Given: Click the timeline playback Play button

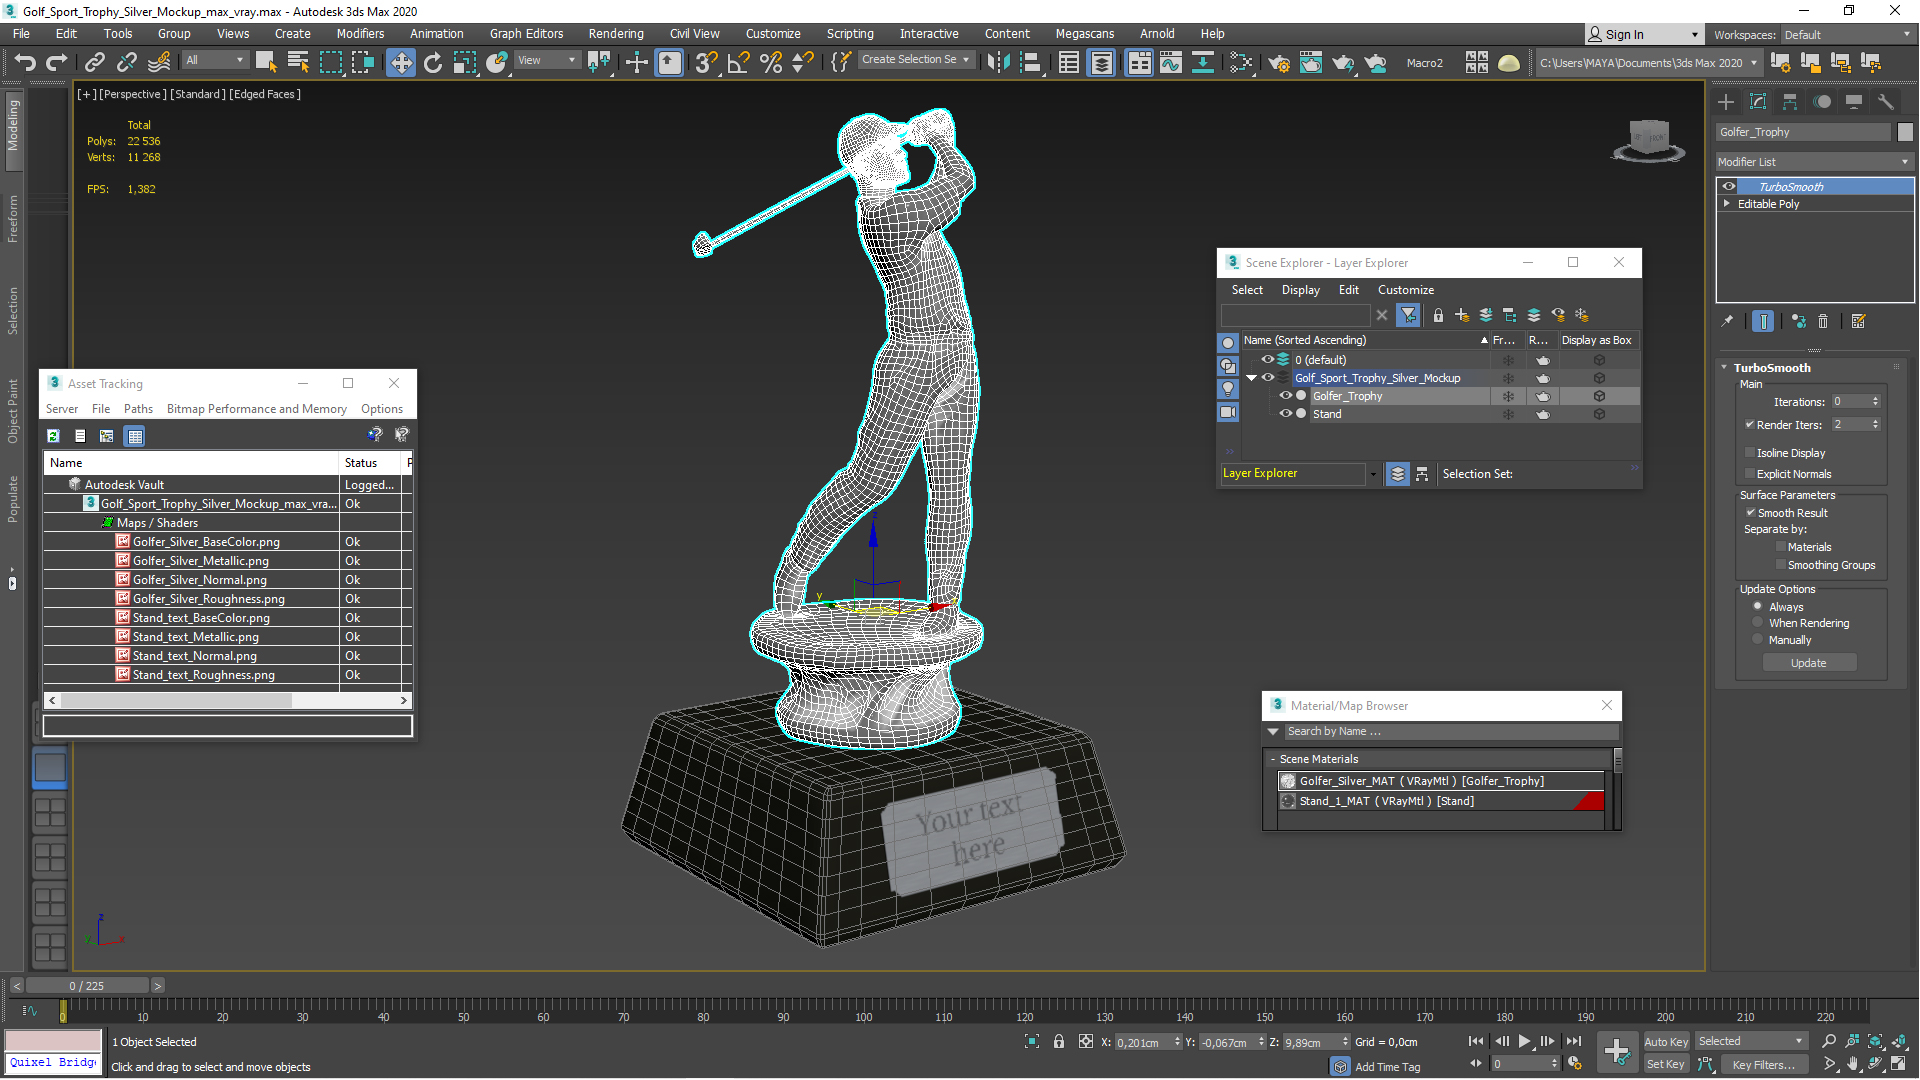Looking at the screenshot, I should [1524, 1042].
